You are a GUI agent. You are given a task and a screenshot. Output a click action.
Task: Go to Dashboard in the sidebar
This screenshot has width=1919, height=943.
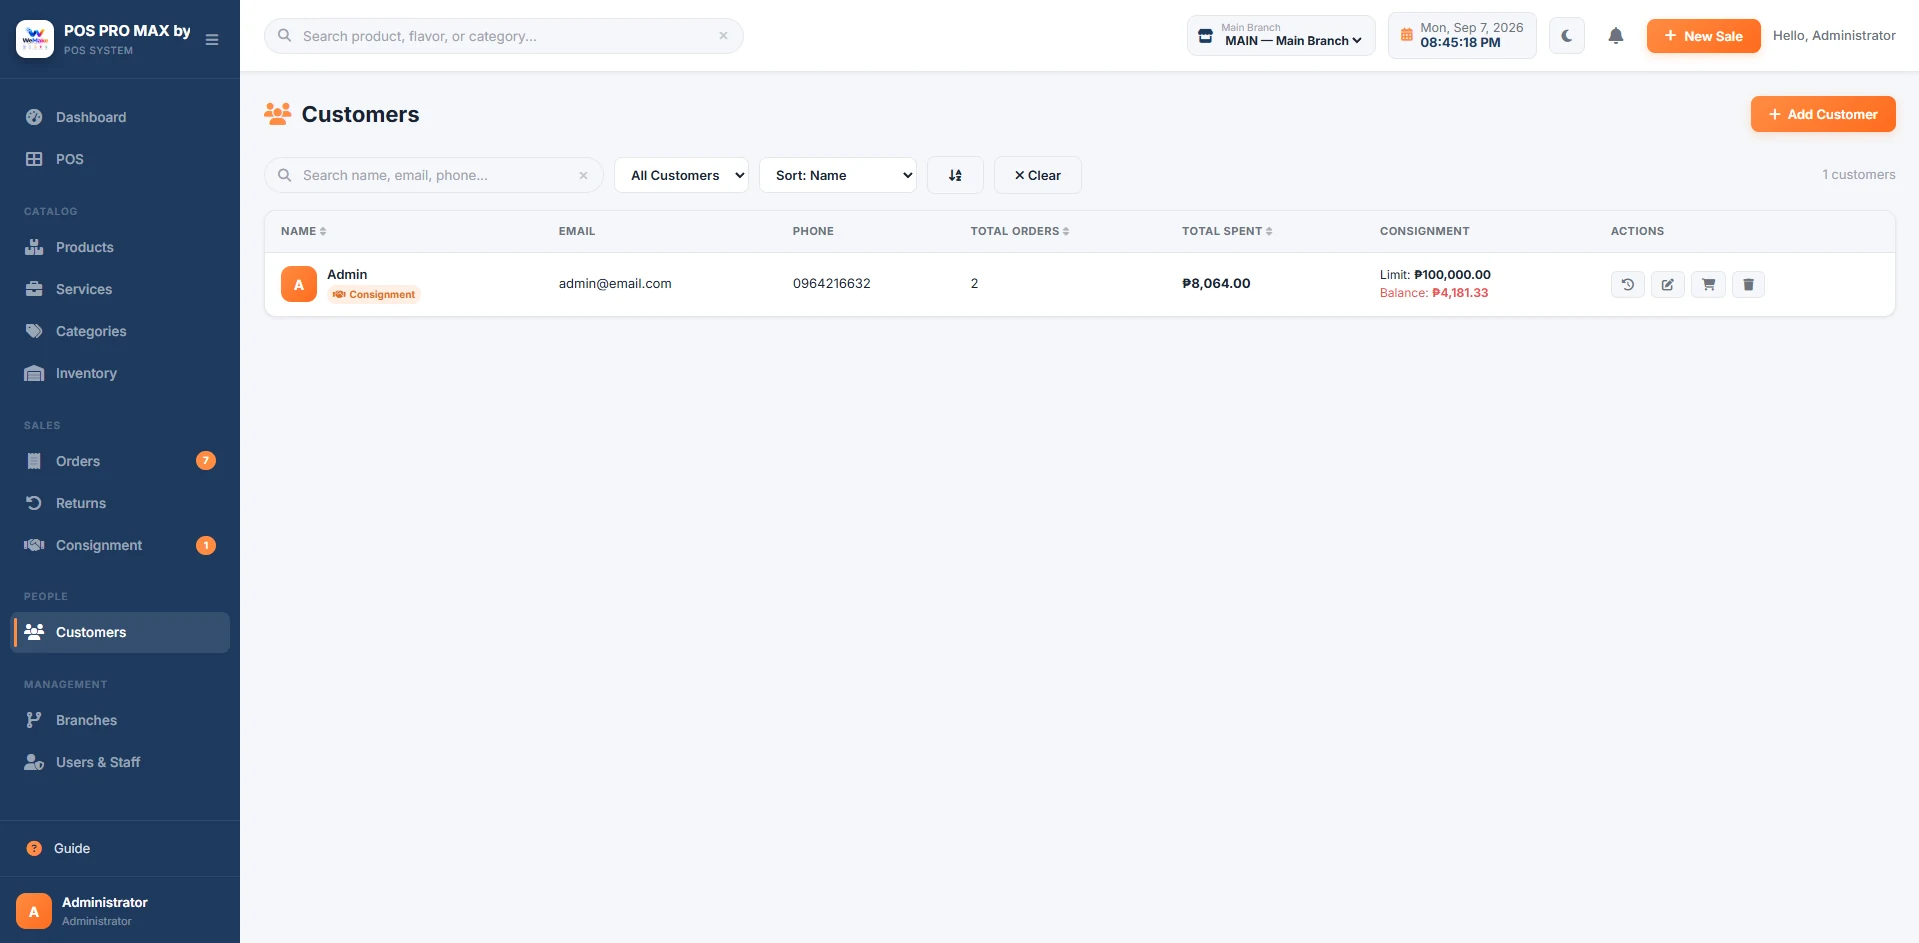click(120, 117)
